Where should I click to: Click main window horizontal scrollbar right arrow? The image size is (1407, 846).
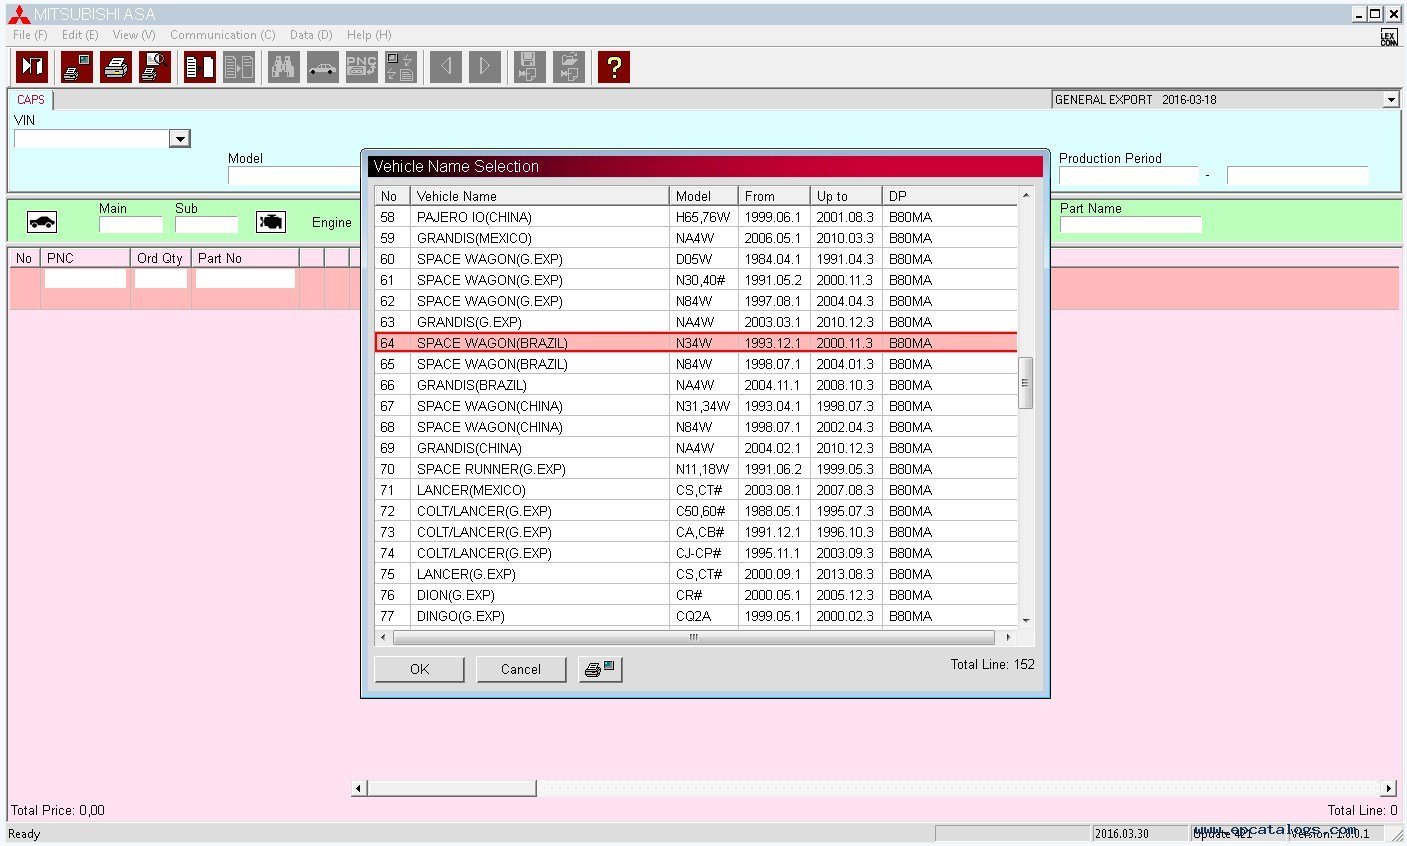[x=1388, y=788]
